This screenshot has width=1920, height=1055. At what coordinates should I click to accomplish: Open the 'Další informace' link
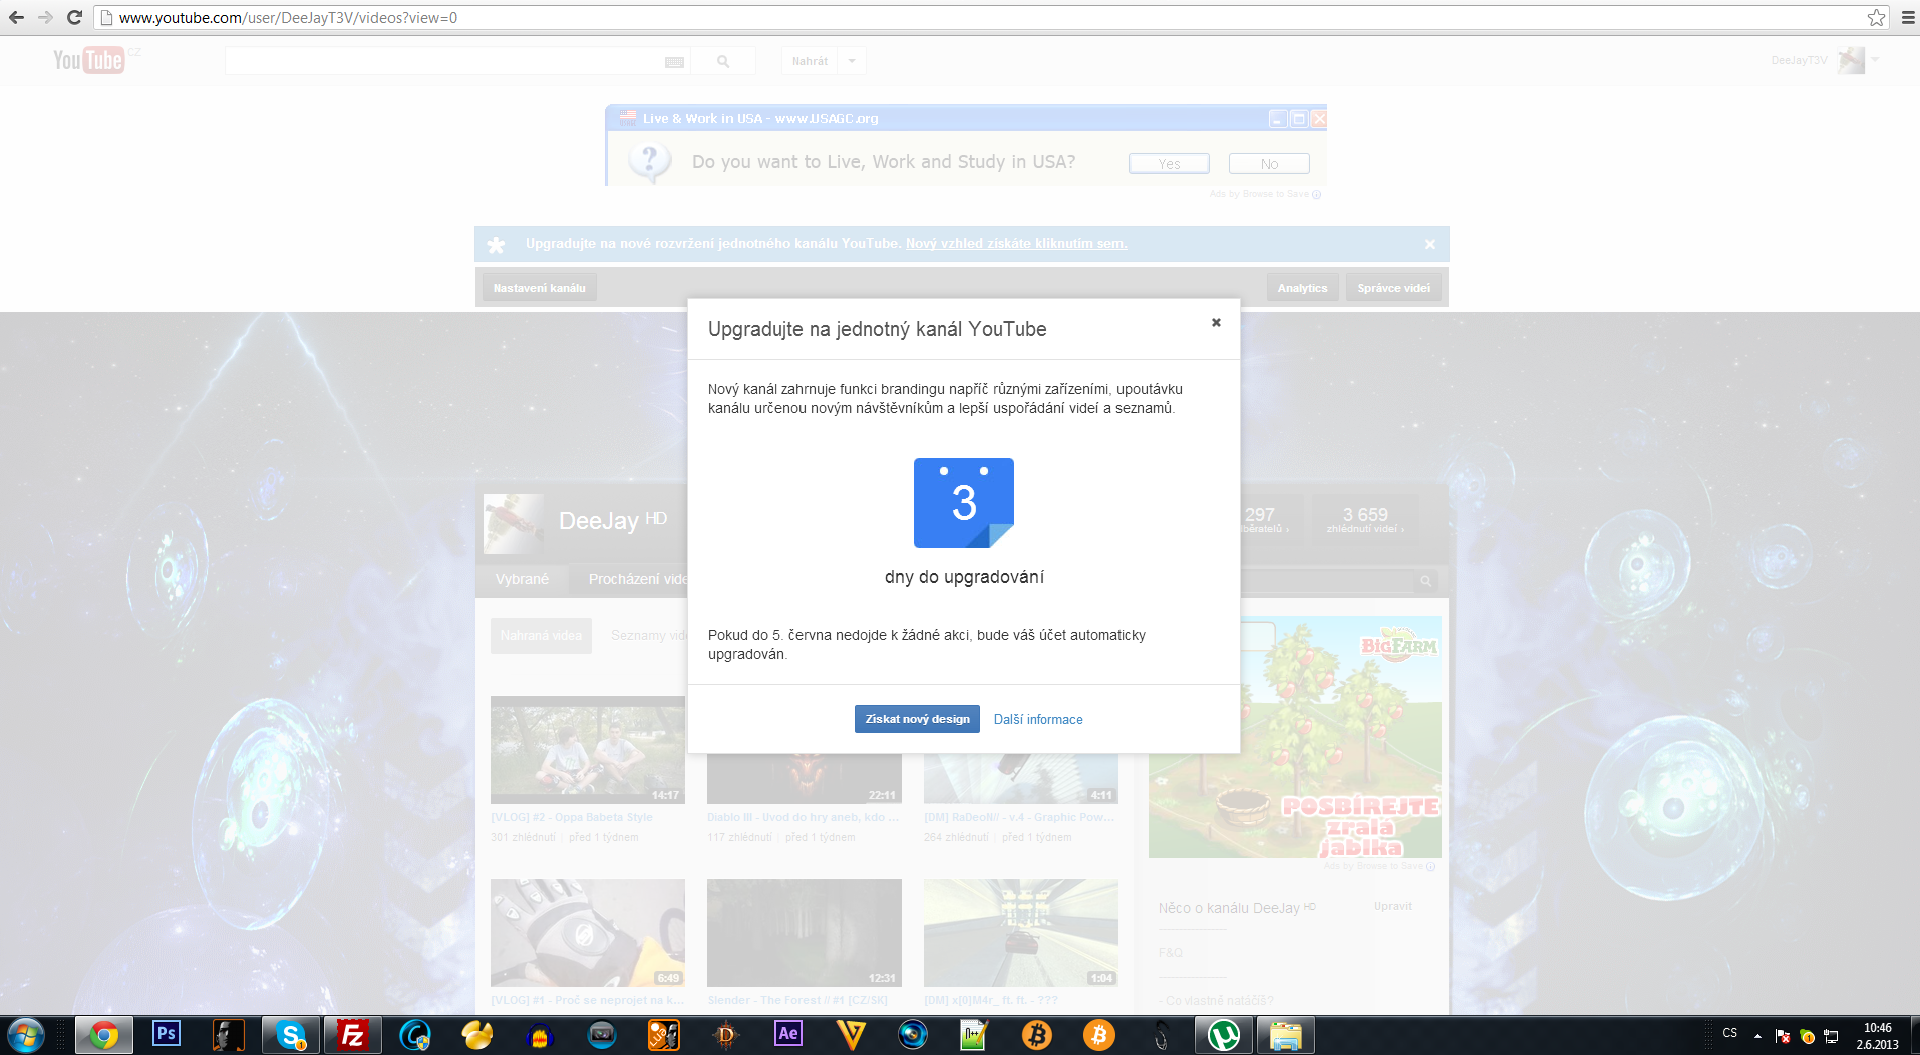pos(1038,720)
